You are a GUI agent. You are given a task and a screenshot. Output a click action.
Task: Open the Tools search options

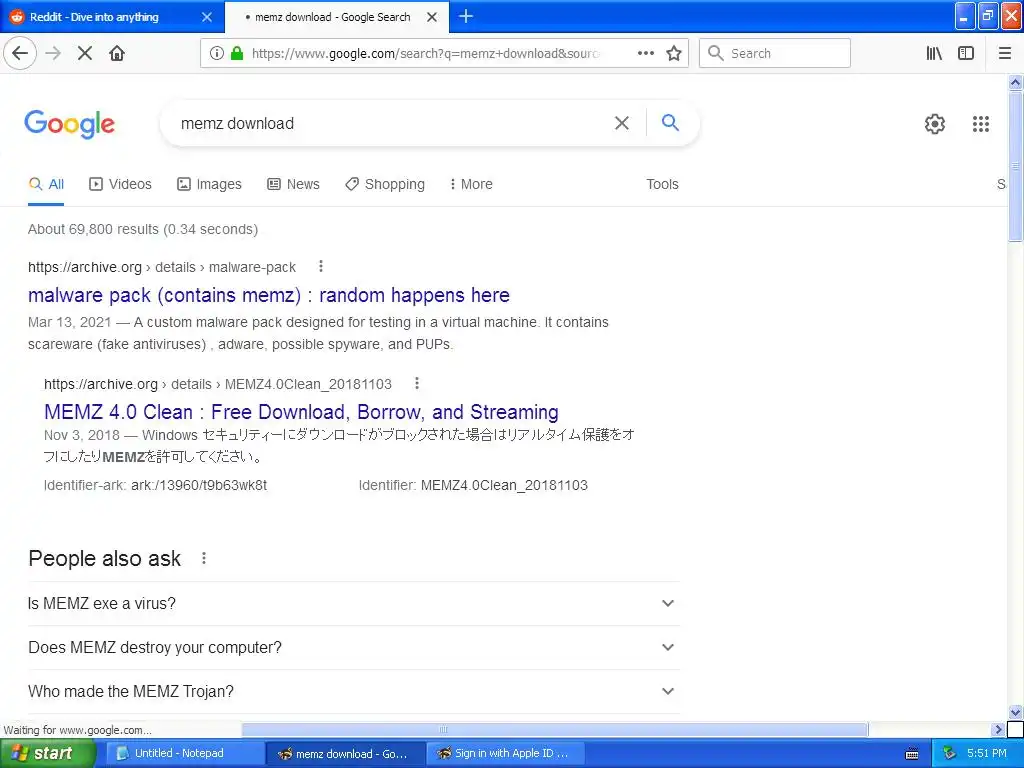tap(662, 184)
